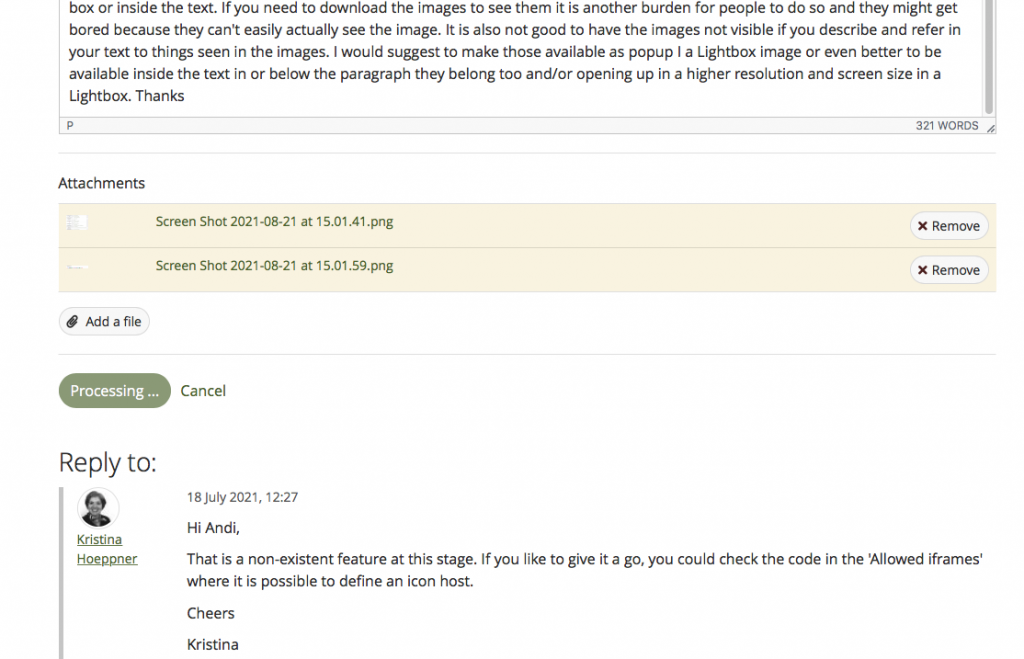Click the Attachments section label
The height and width of the screenshot is (659, 1024).
pyautogui.click(x=101, y=183)
